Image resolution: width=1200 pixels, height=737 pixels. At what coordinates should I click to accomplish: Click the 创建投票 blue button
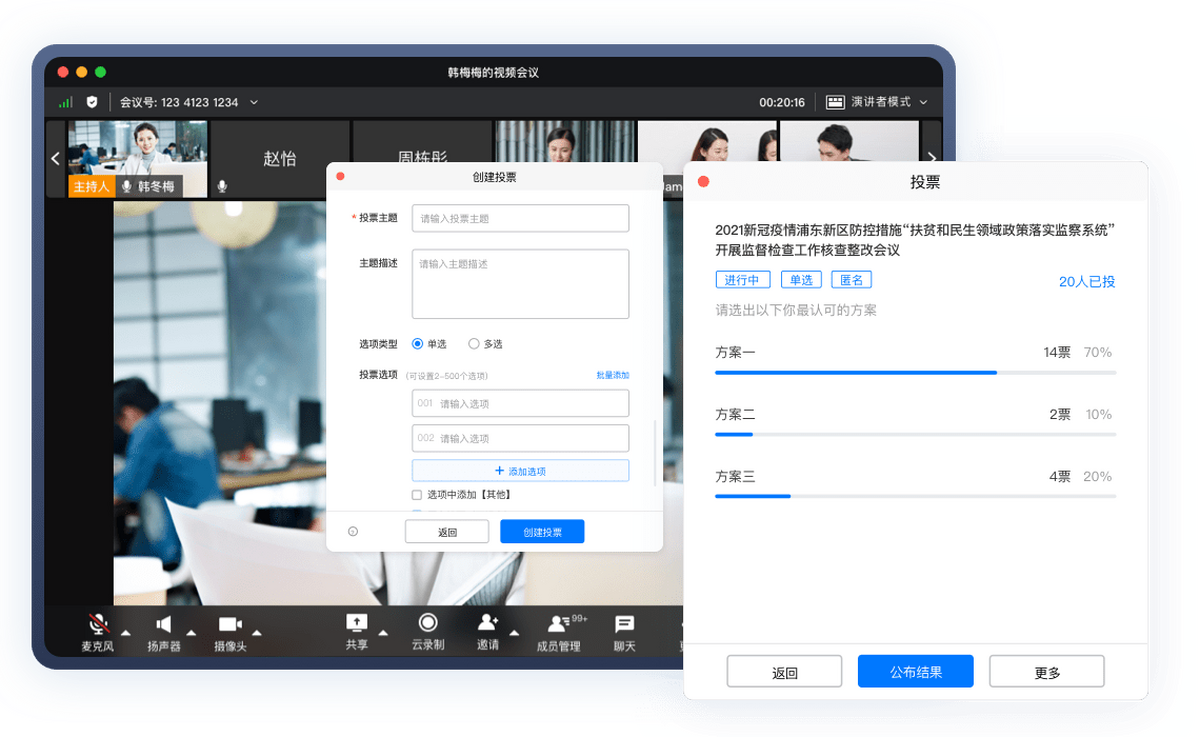[x=542, y=532]
